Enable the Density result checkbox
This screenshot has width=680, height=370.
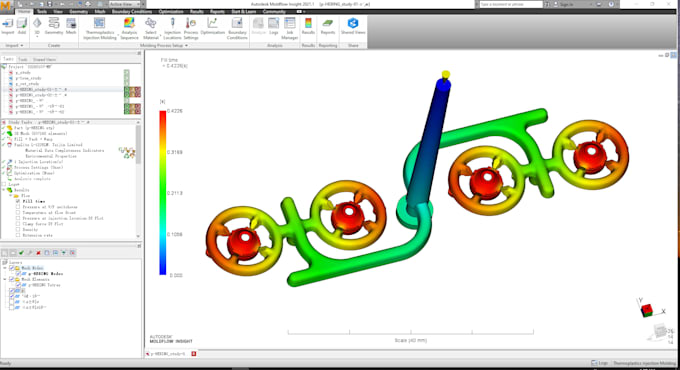18,229
